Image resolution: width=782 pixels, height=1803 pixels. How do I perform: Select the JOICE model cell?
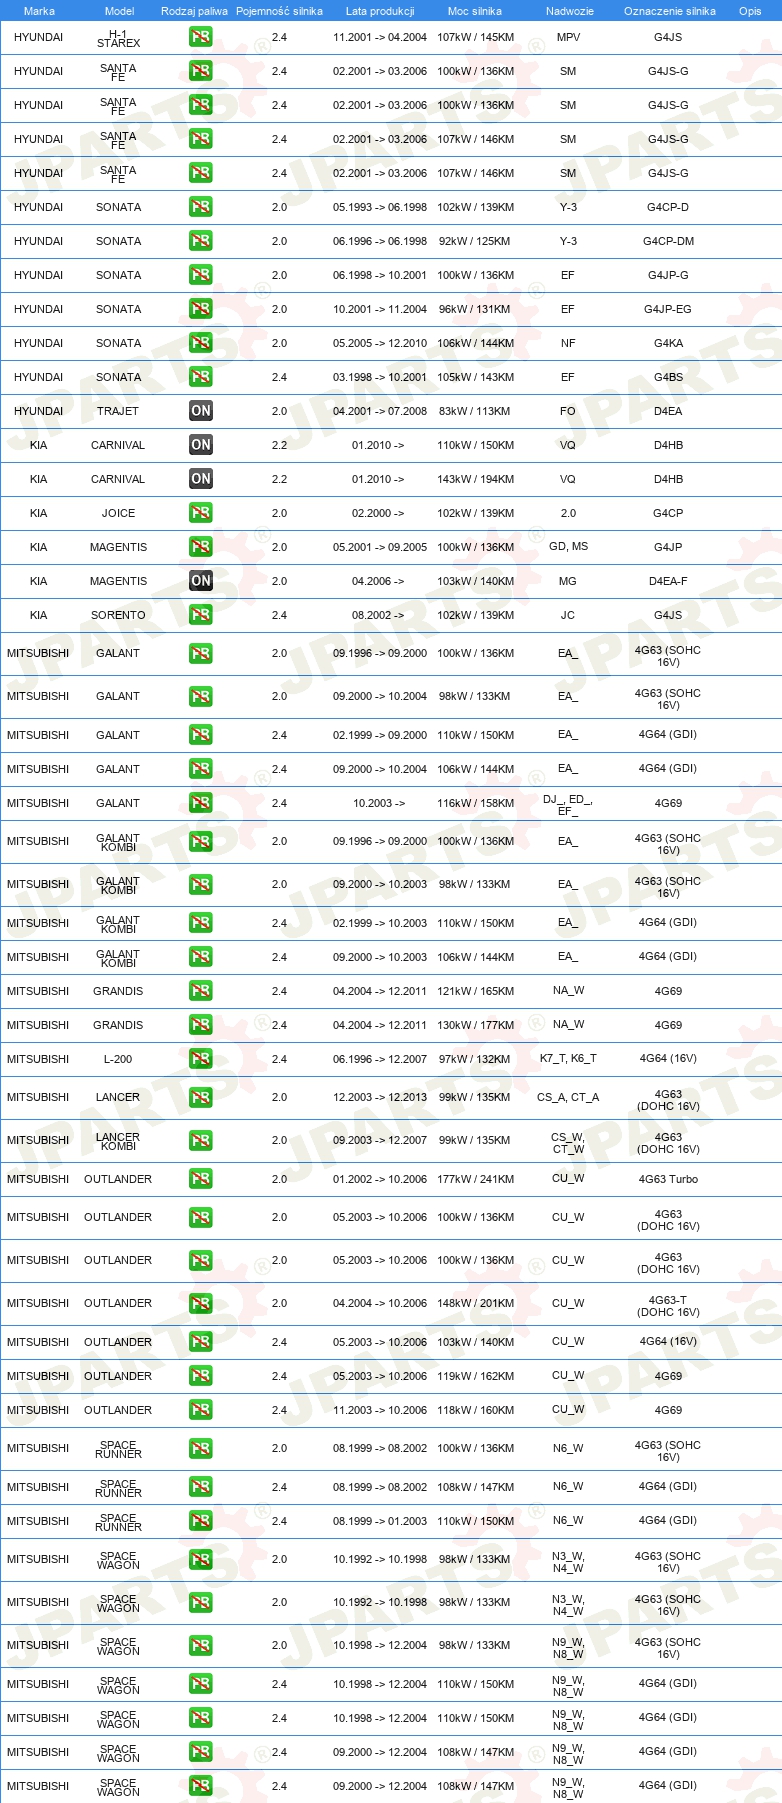pos(118,513)
